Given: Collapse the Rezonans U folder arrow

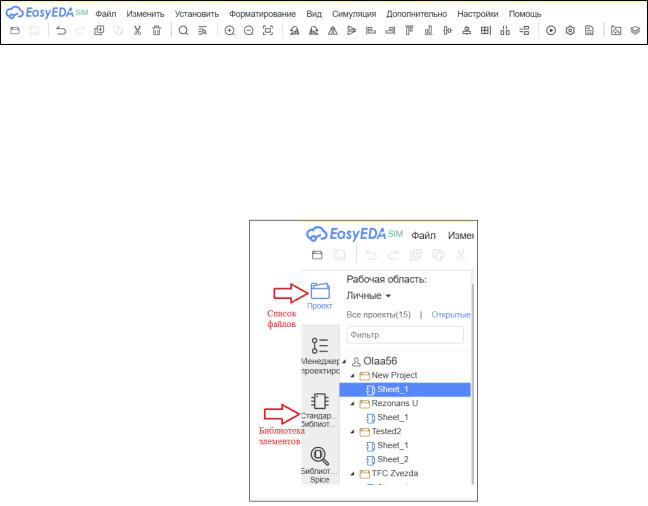Looking at the screenshot, I should click(353, 403).
